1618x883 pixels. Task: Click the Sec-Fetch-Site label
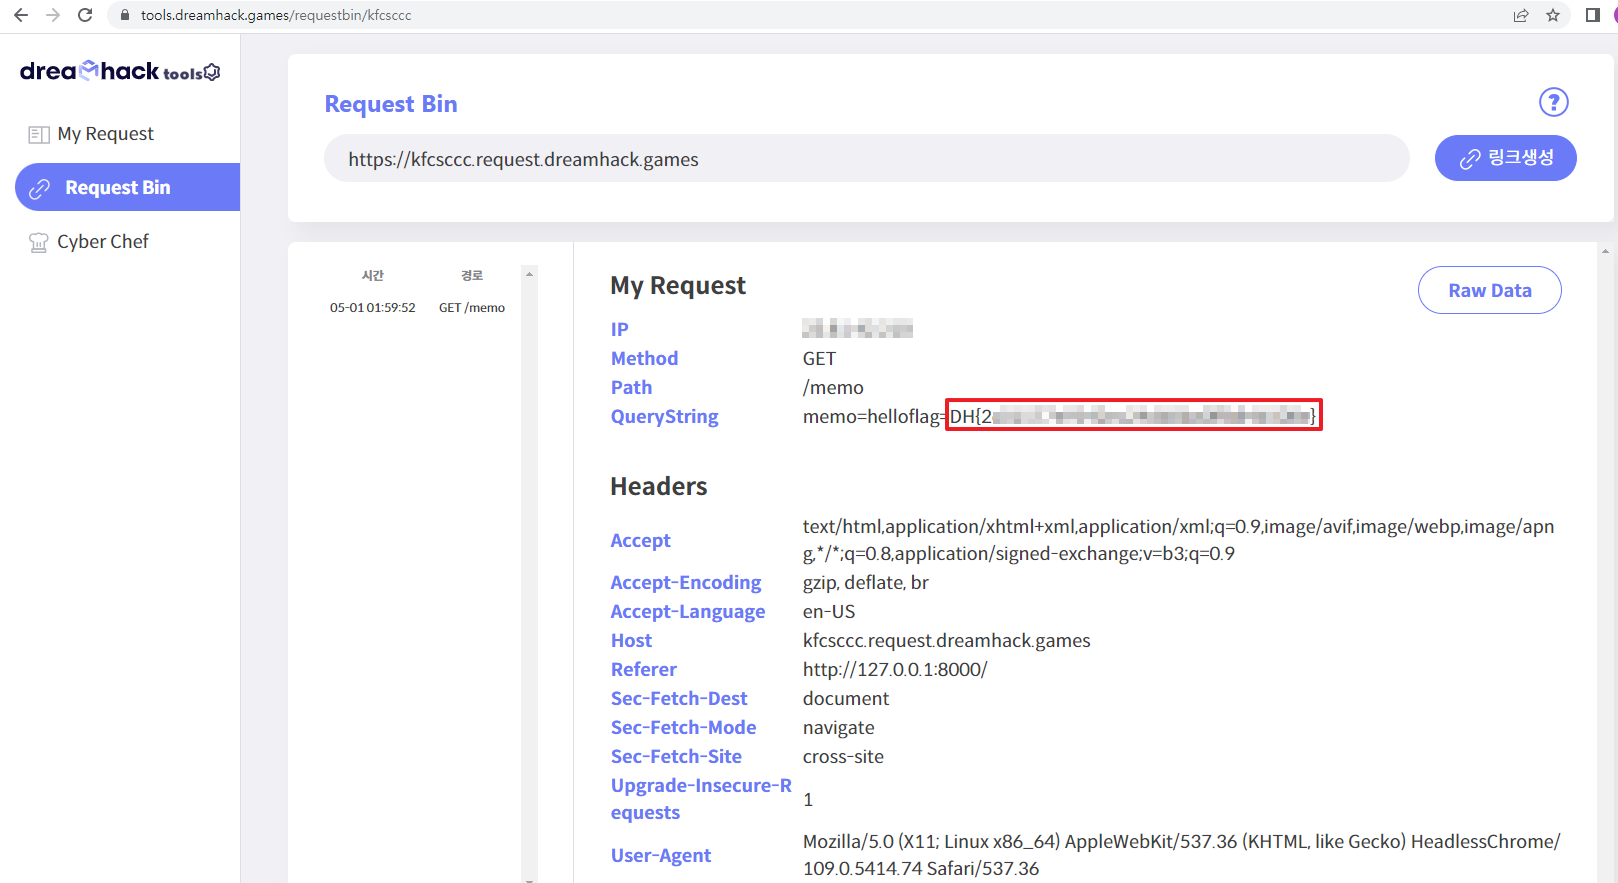(676, 756)
